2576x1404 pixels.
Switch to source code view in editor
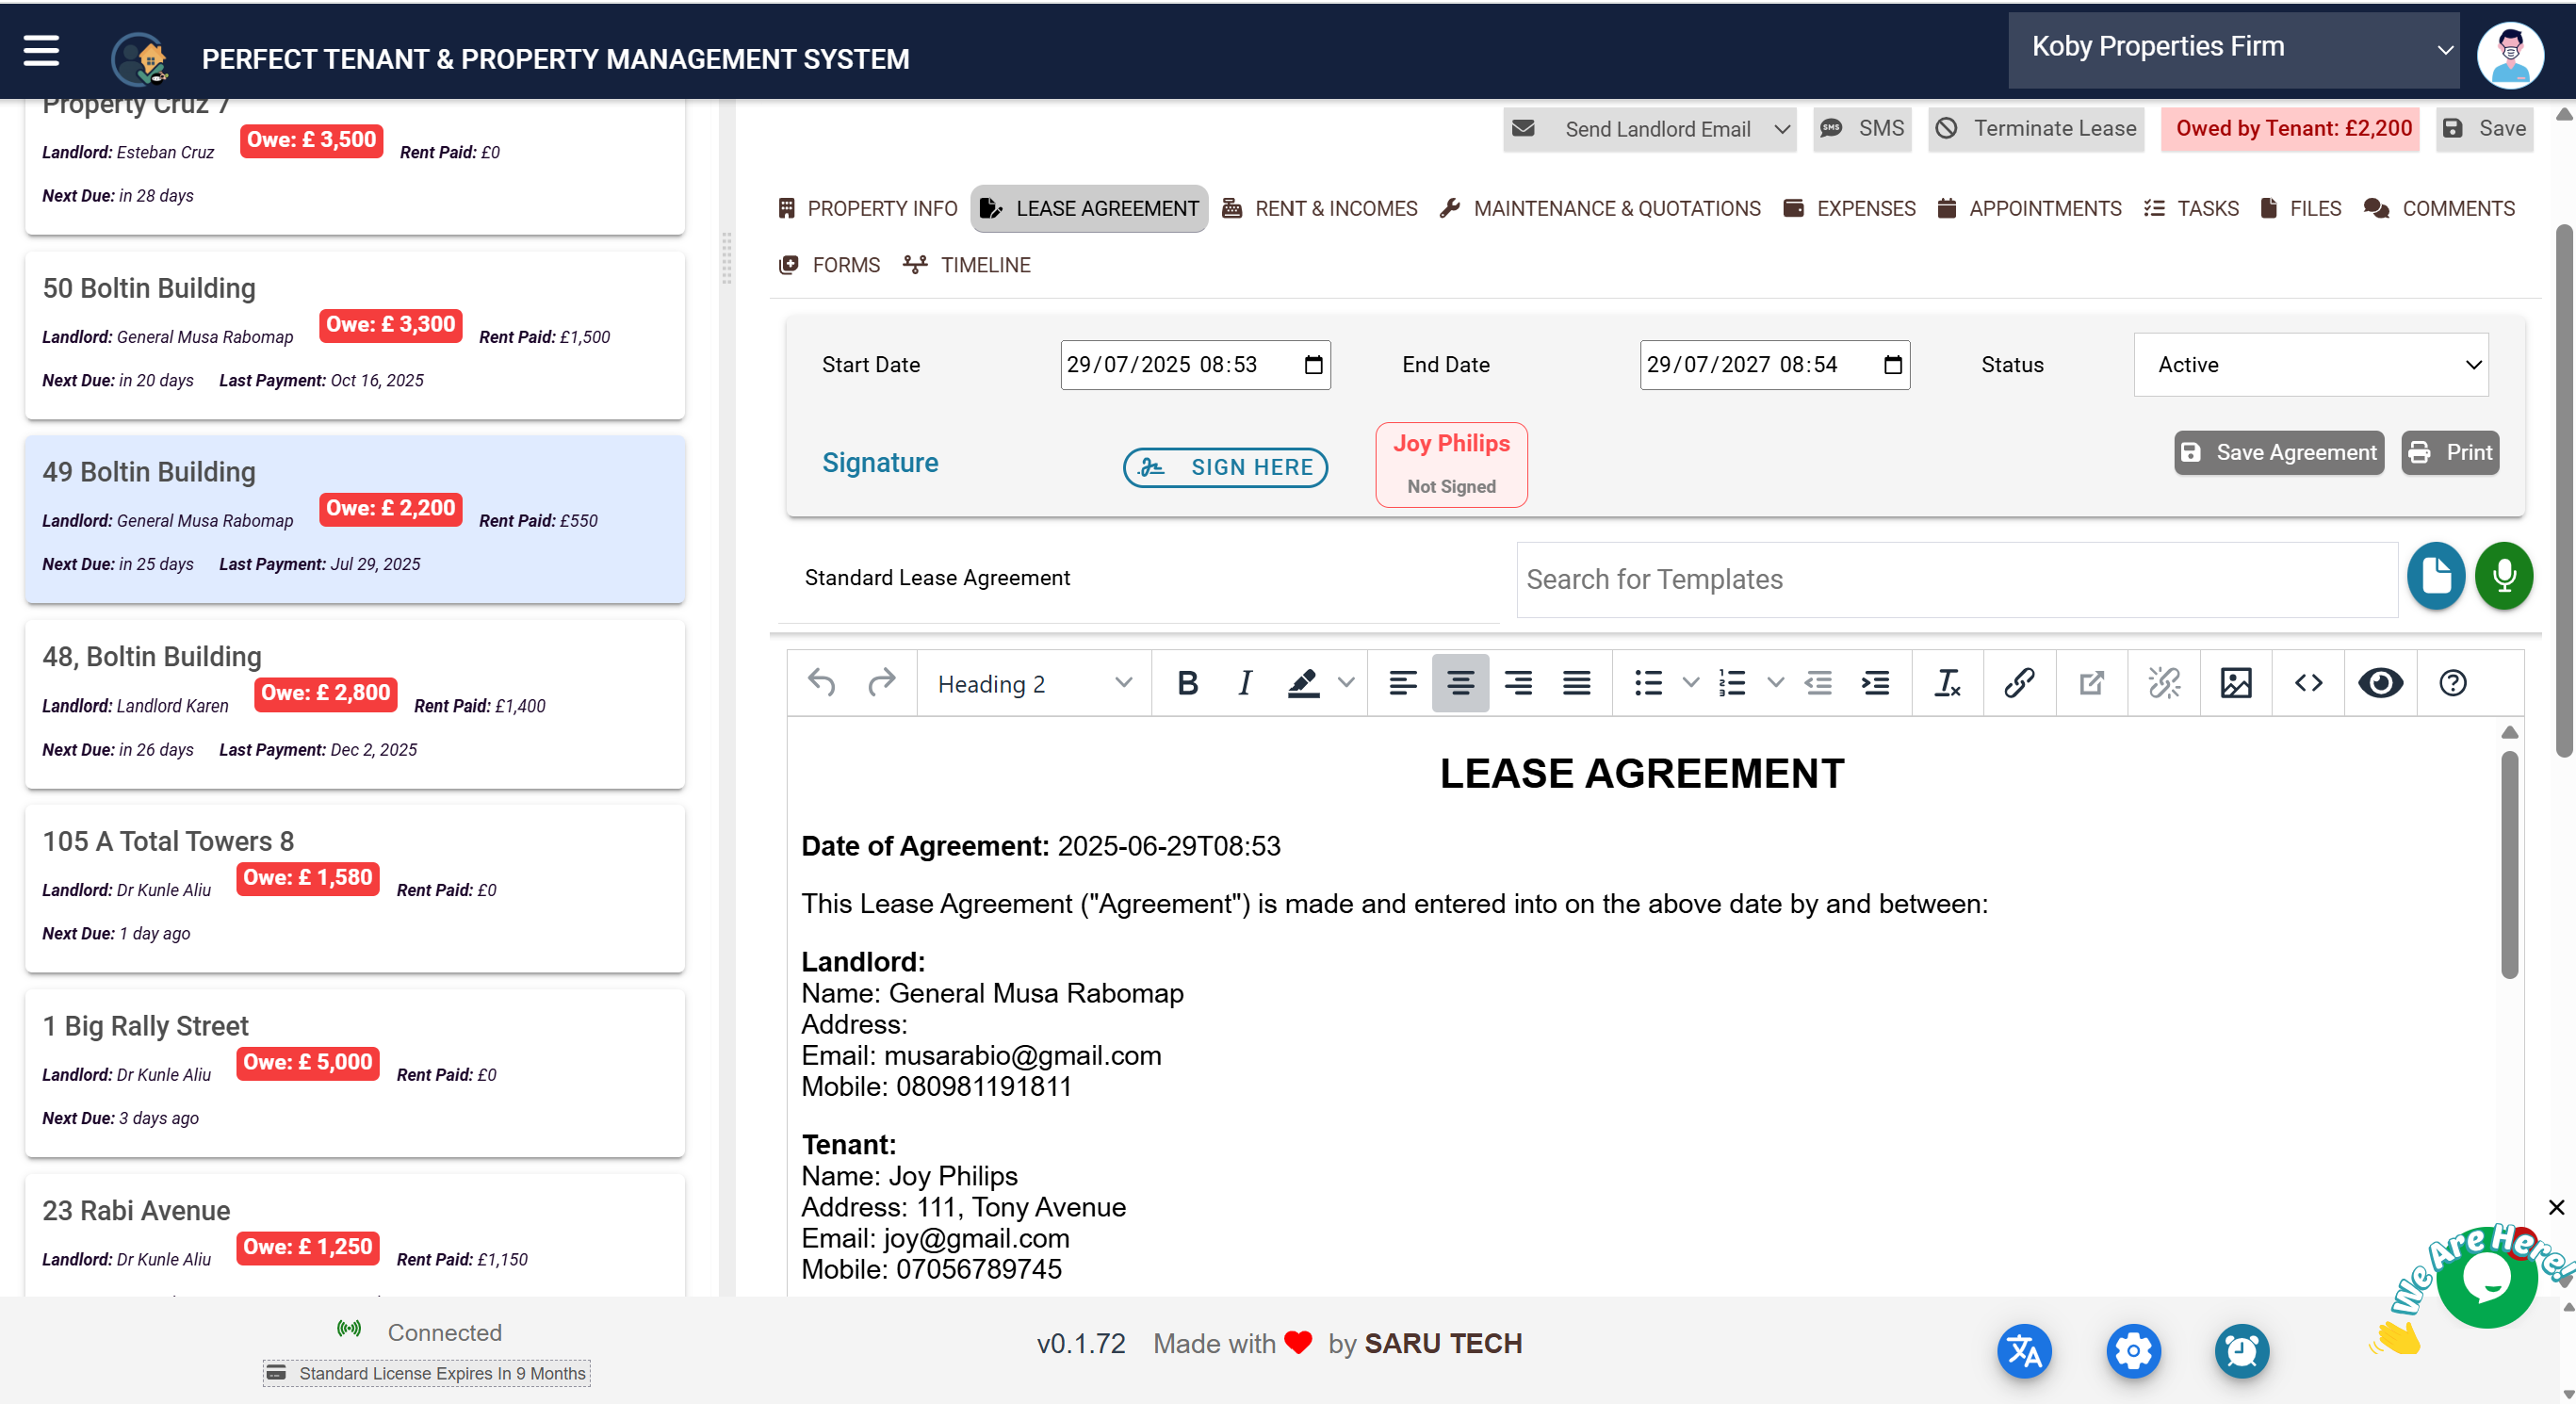(2309, 683)
